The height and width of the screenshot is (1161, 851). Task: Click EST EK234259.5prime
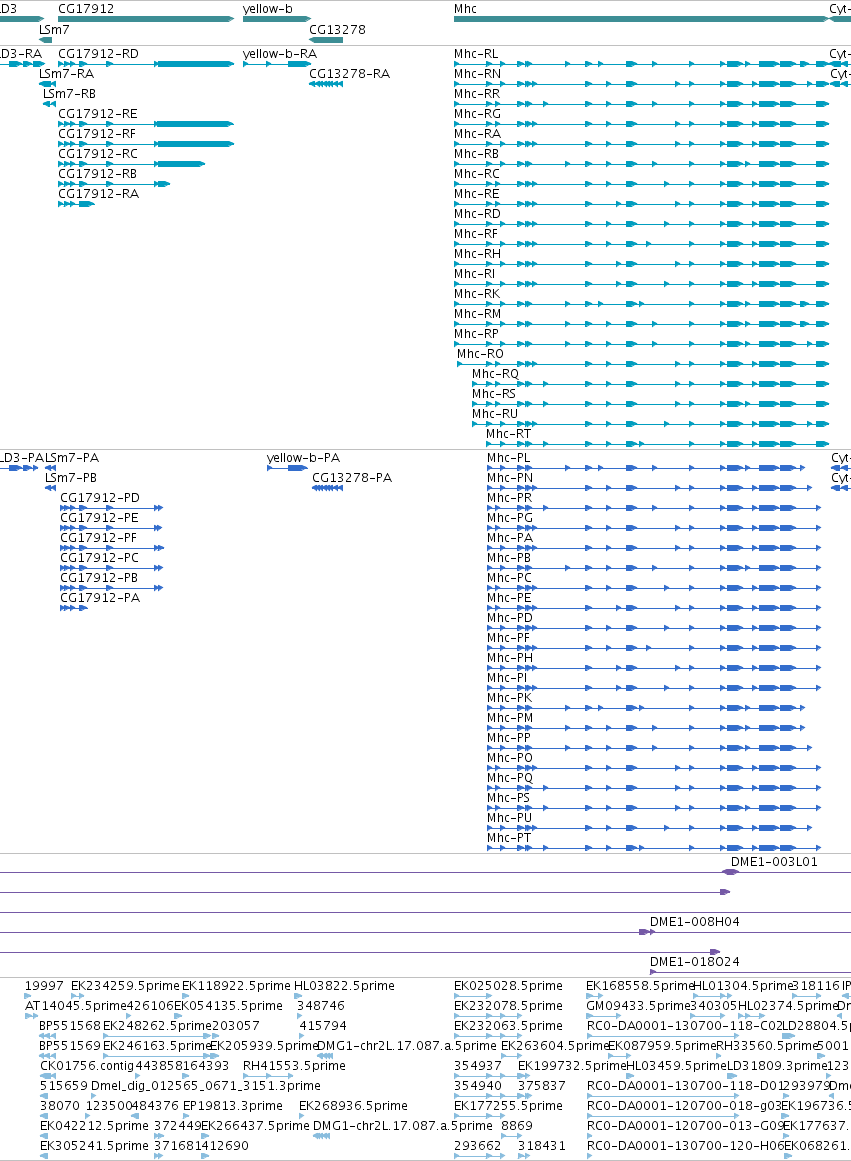point(125,986)
